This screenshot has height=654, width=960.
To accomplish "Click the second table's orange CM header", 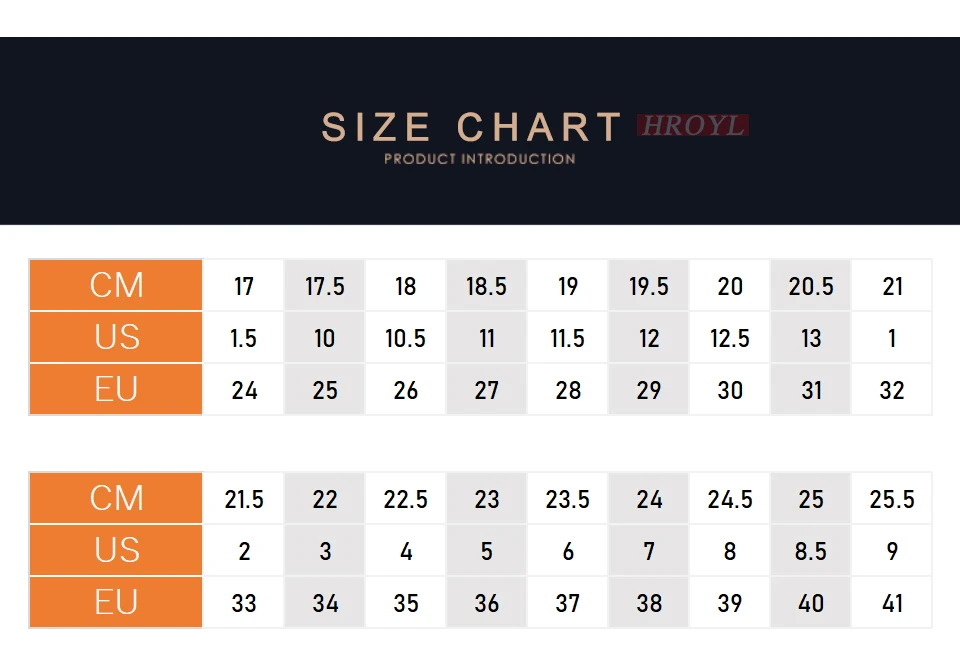I will point(116,498).
